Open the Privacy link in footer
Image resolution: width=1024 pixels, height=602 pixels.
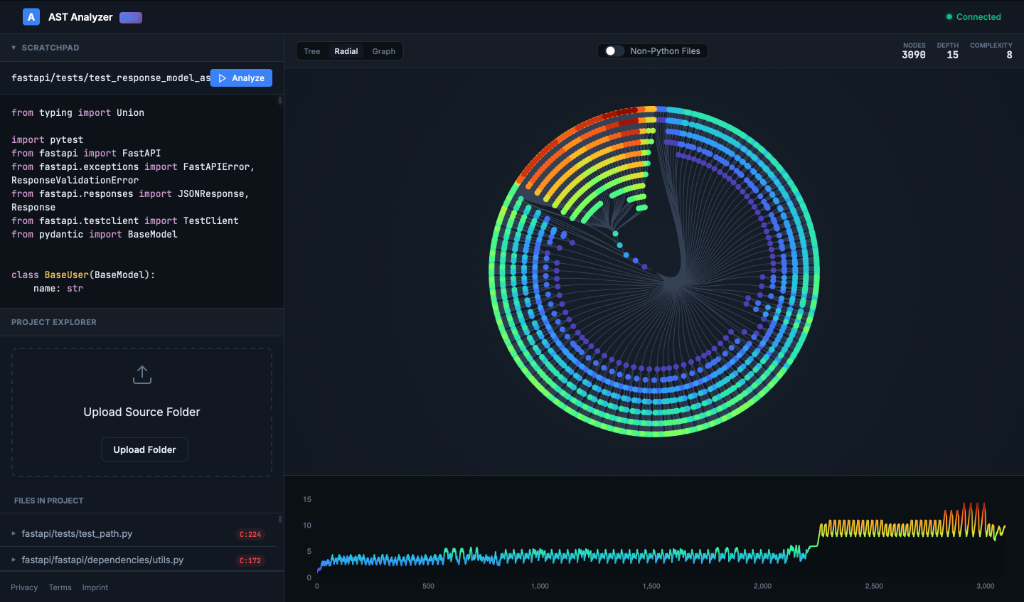coord(23,587)
